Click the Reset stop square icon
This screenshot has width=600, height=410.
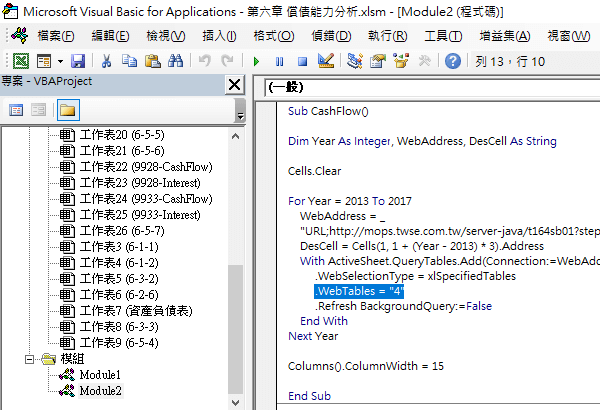point(302,61)
